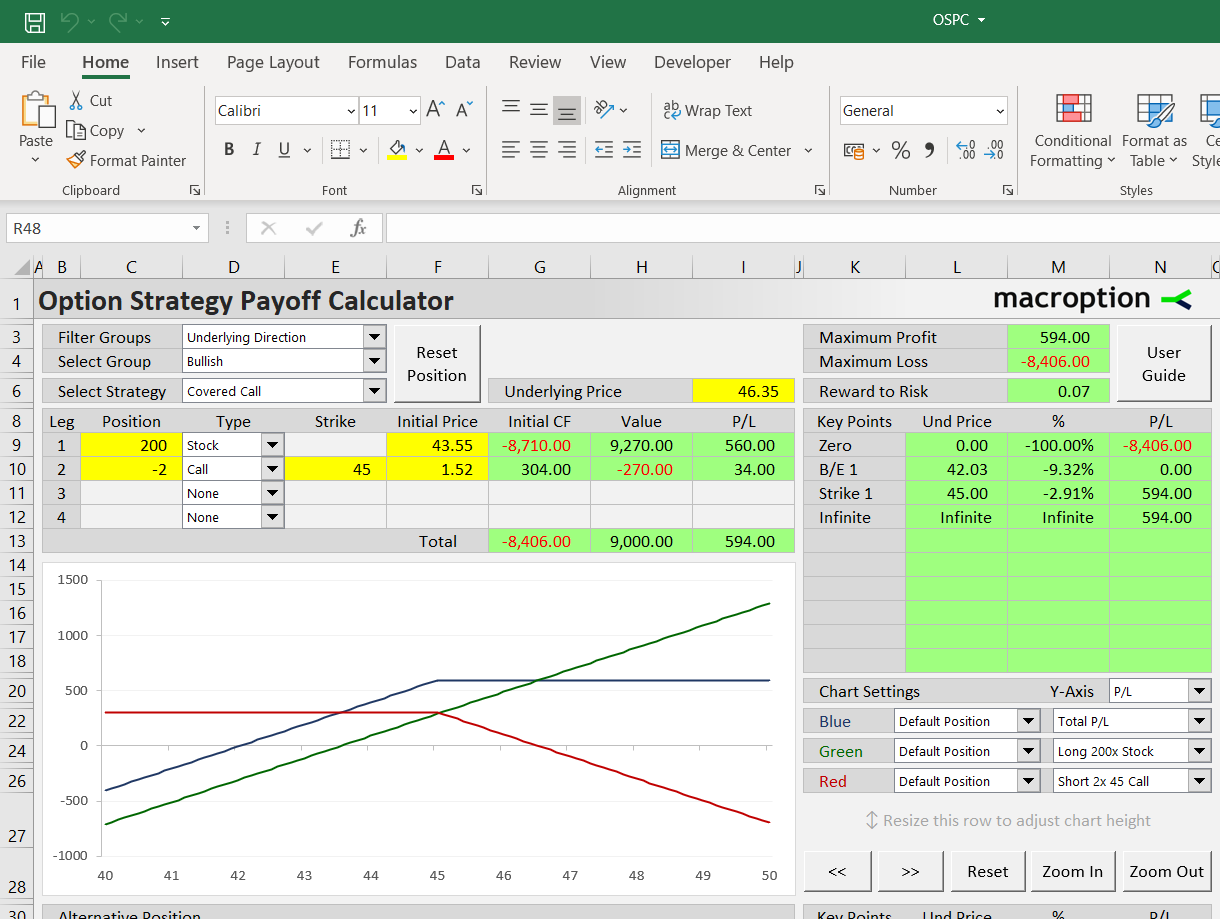Click the Zoom In chart button
1220x919 pixels.
point(1071,872)
